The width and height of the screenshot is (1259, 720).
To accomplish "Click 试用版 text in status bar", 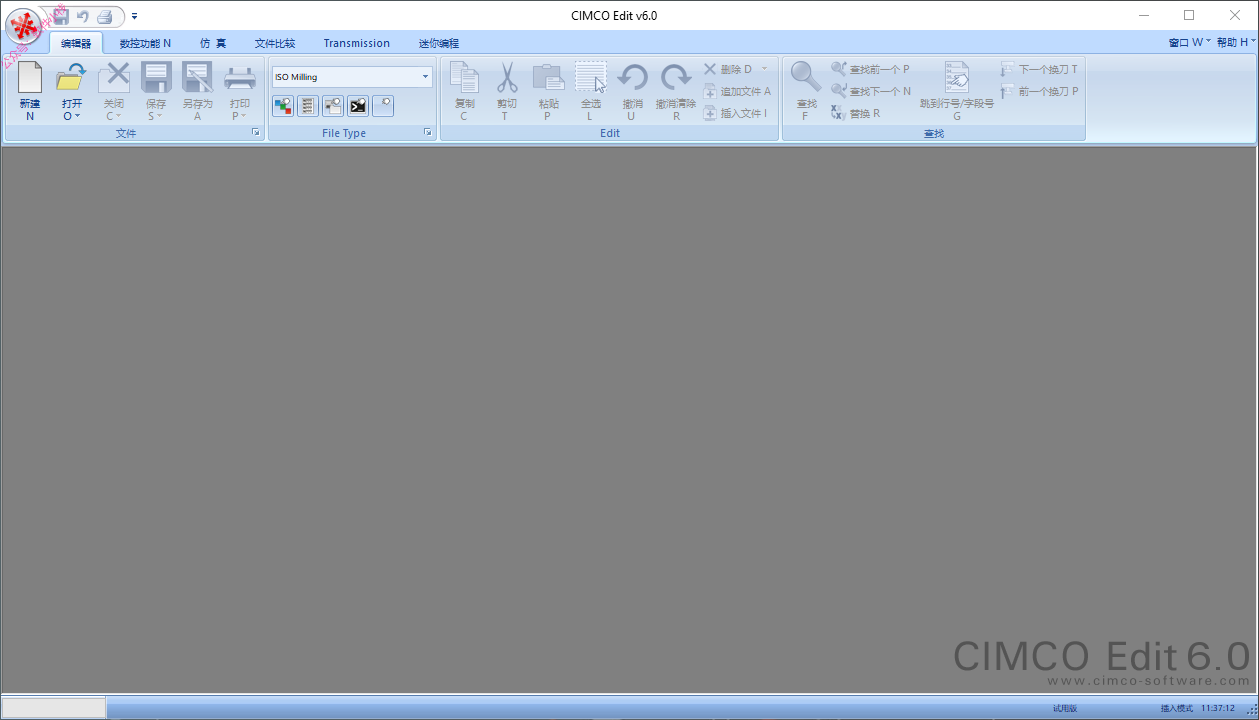I will pyautogui.click(x=1065, y=708).
